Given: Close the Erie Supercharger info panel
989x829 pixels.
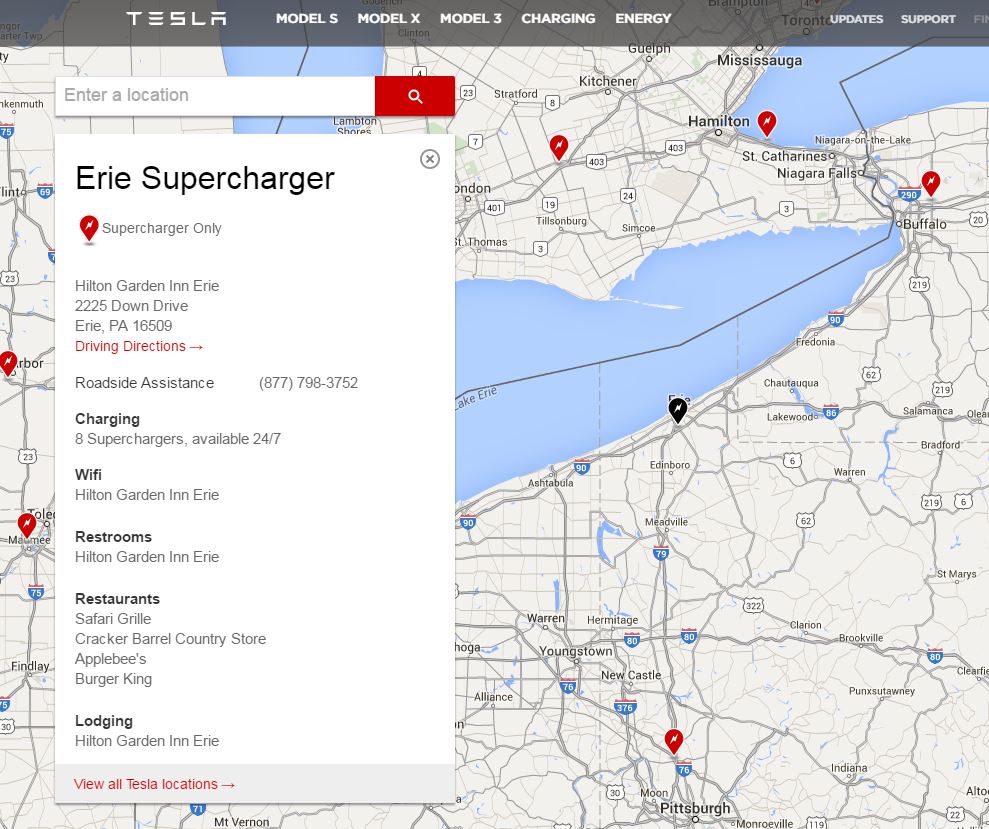Looking at the screenshot, I should 430,159.
